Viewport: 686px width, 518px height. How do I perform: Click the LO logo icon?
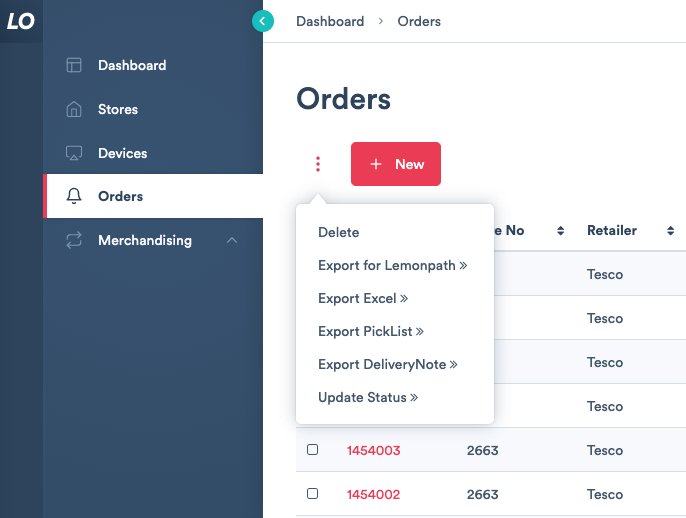(21, 21)
